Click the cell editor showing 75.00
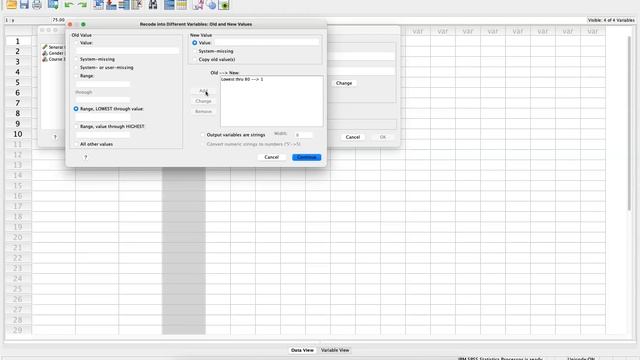 (58, 20)
